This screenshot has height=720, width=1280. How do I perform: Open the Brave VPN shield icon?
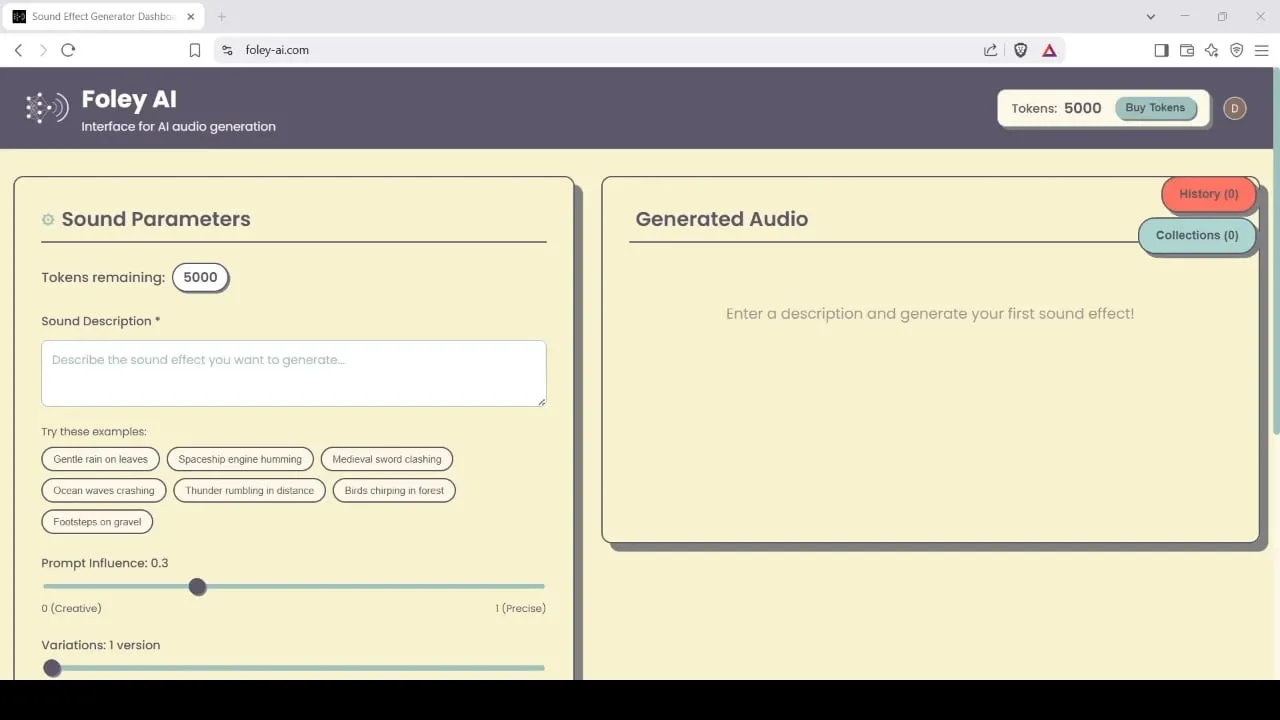click(1237, 50)
